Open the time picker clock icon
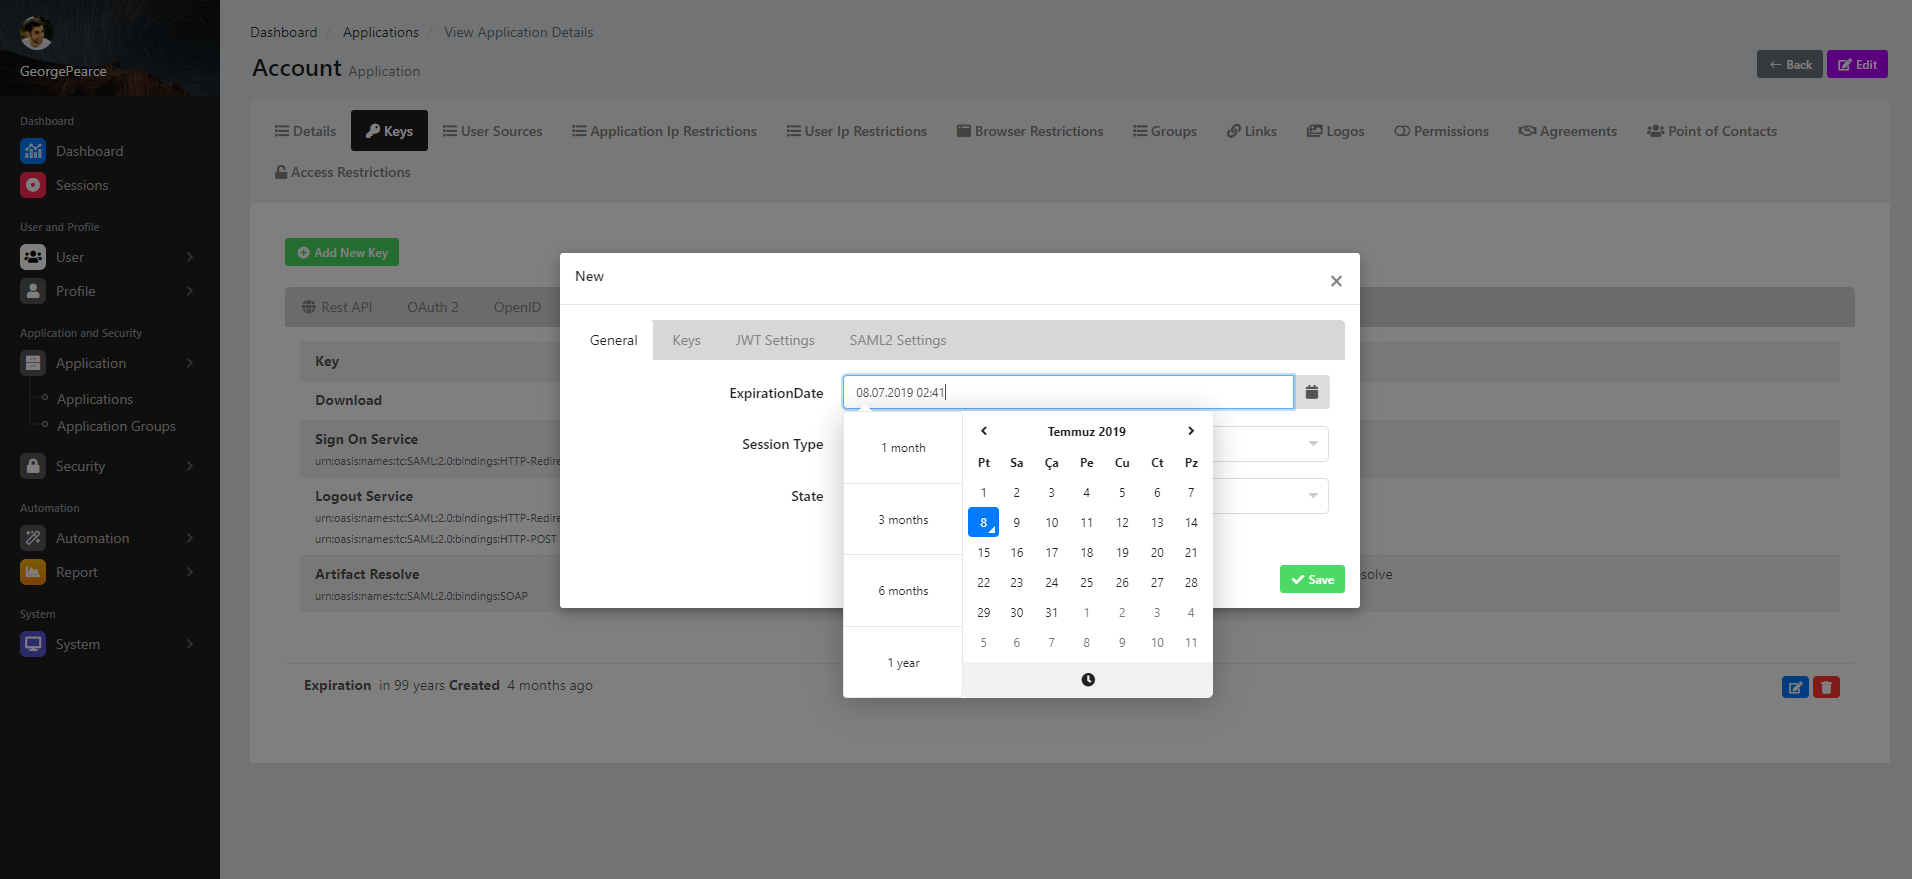Viewport: 1912px width, 879px height. (1088, 680)
